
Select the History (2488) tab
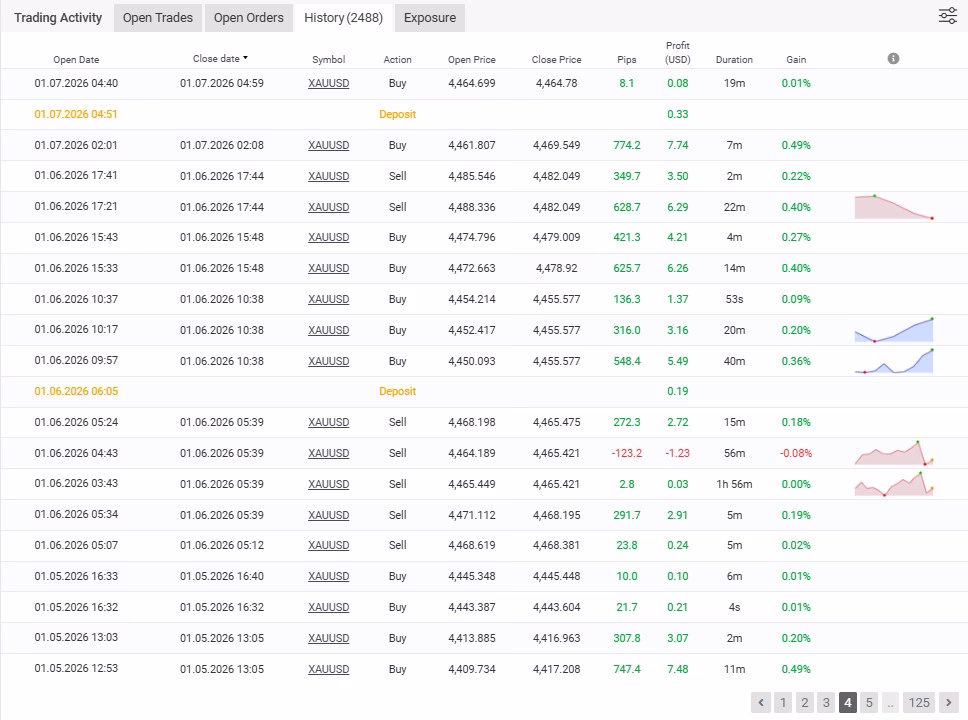coord(343,18)
